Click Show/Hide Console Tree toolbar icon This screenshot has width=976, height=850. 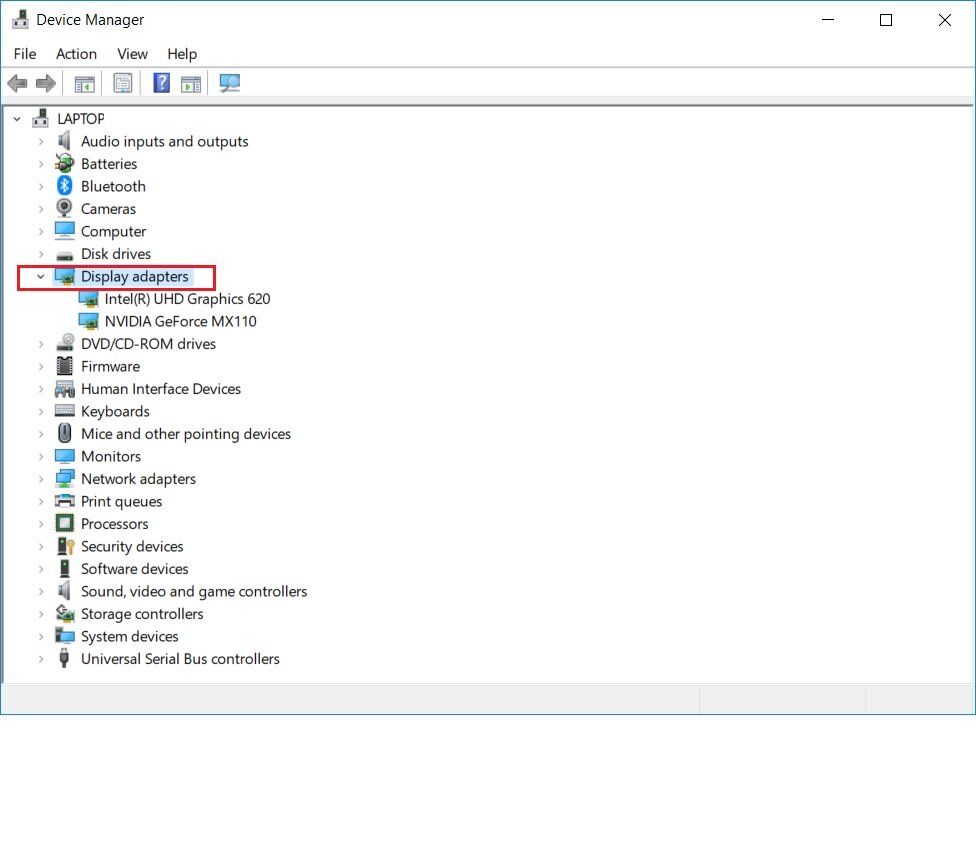85,83
